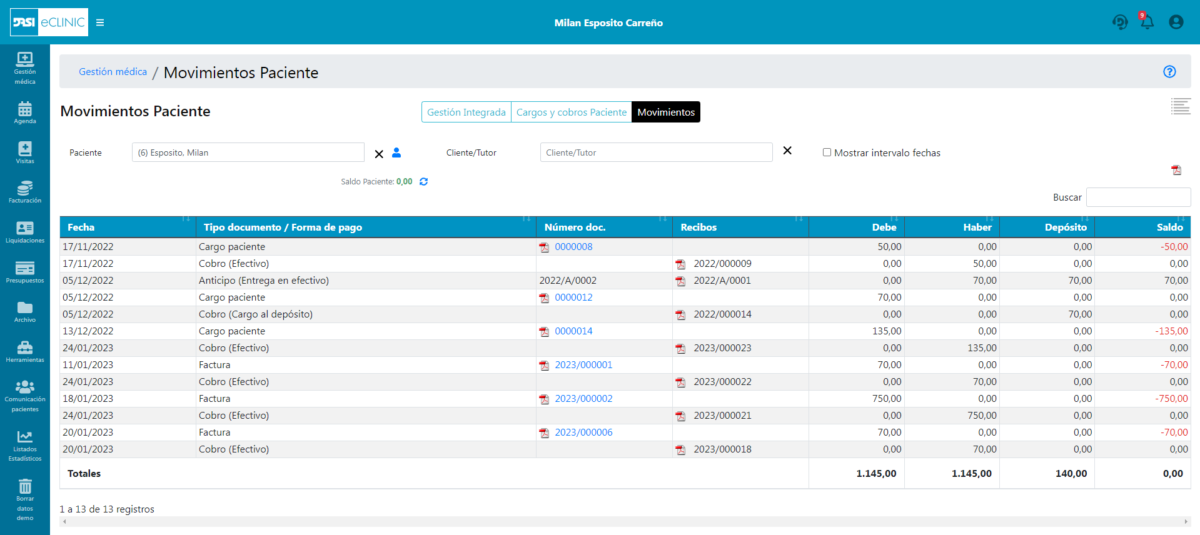Clear the Paciente field with the X
This screenshot has width=1200, height=535.
pyautogui.click(x=379, y=153)
